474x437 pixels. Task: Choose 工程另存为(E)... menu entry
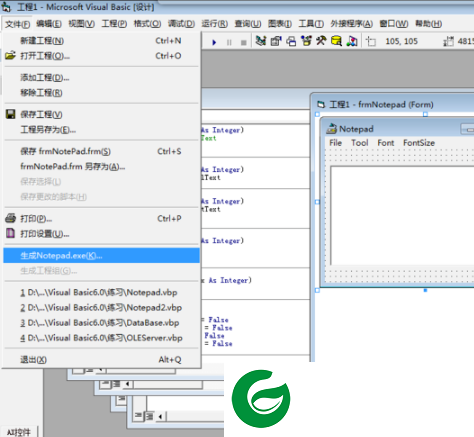(101, 130)
